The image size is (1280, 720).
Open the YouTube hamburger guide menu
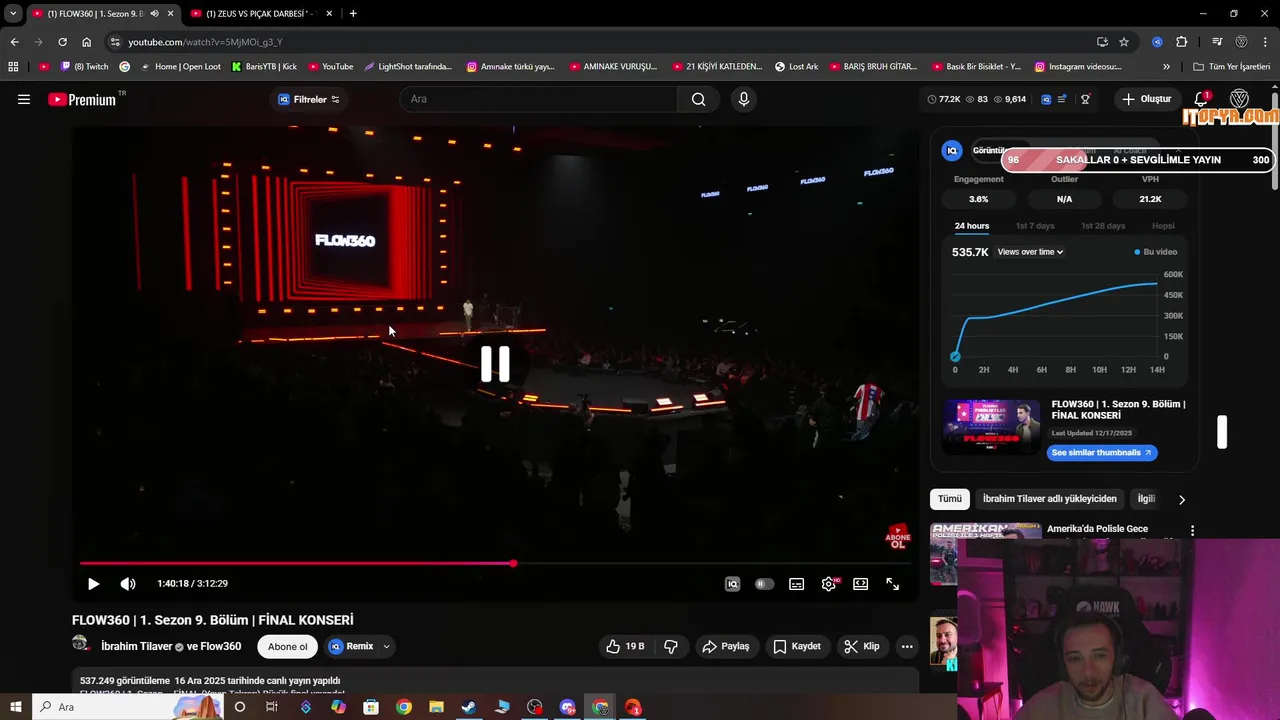[24, 99]
